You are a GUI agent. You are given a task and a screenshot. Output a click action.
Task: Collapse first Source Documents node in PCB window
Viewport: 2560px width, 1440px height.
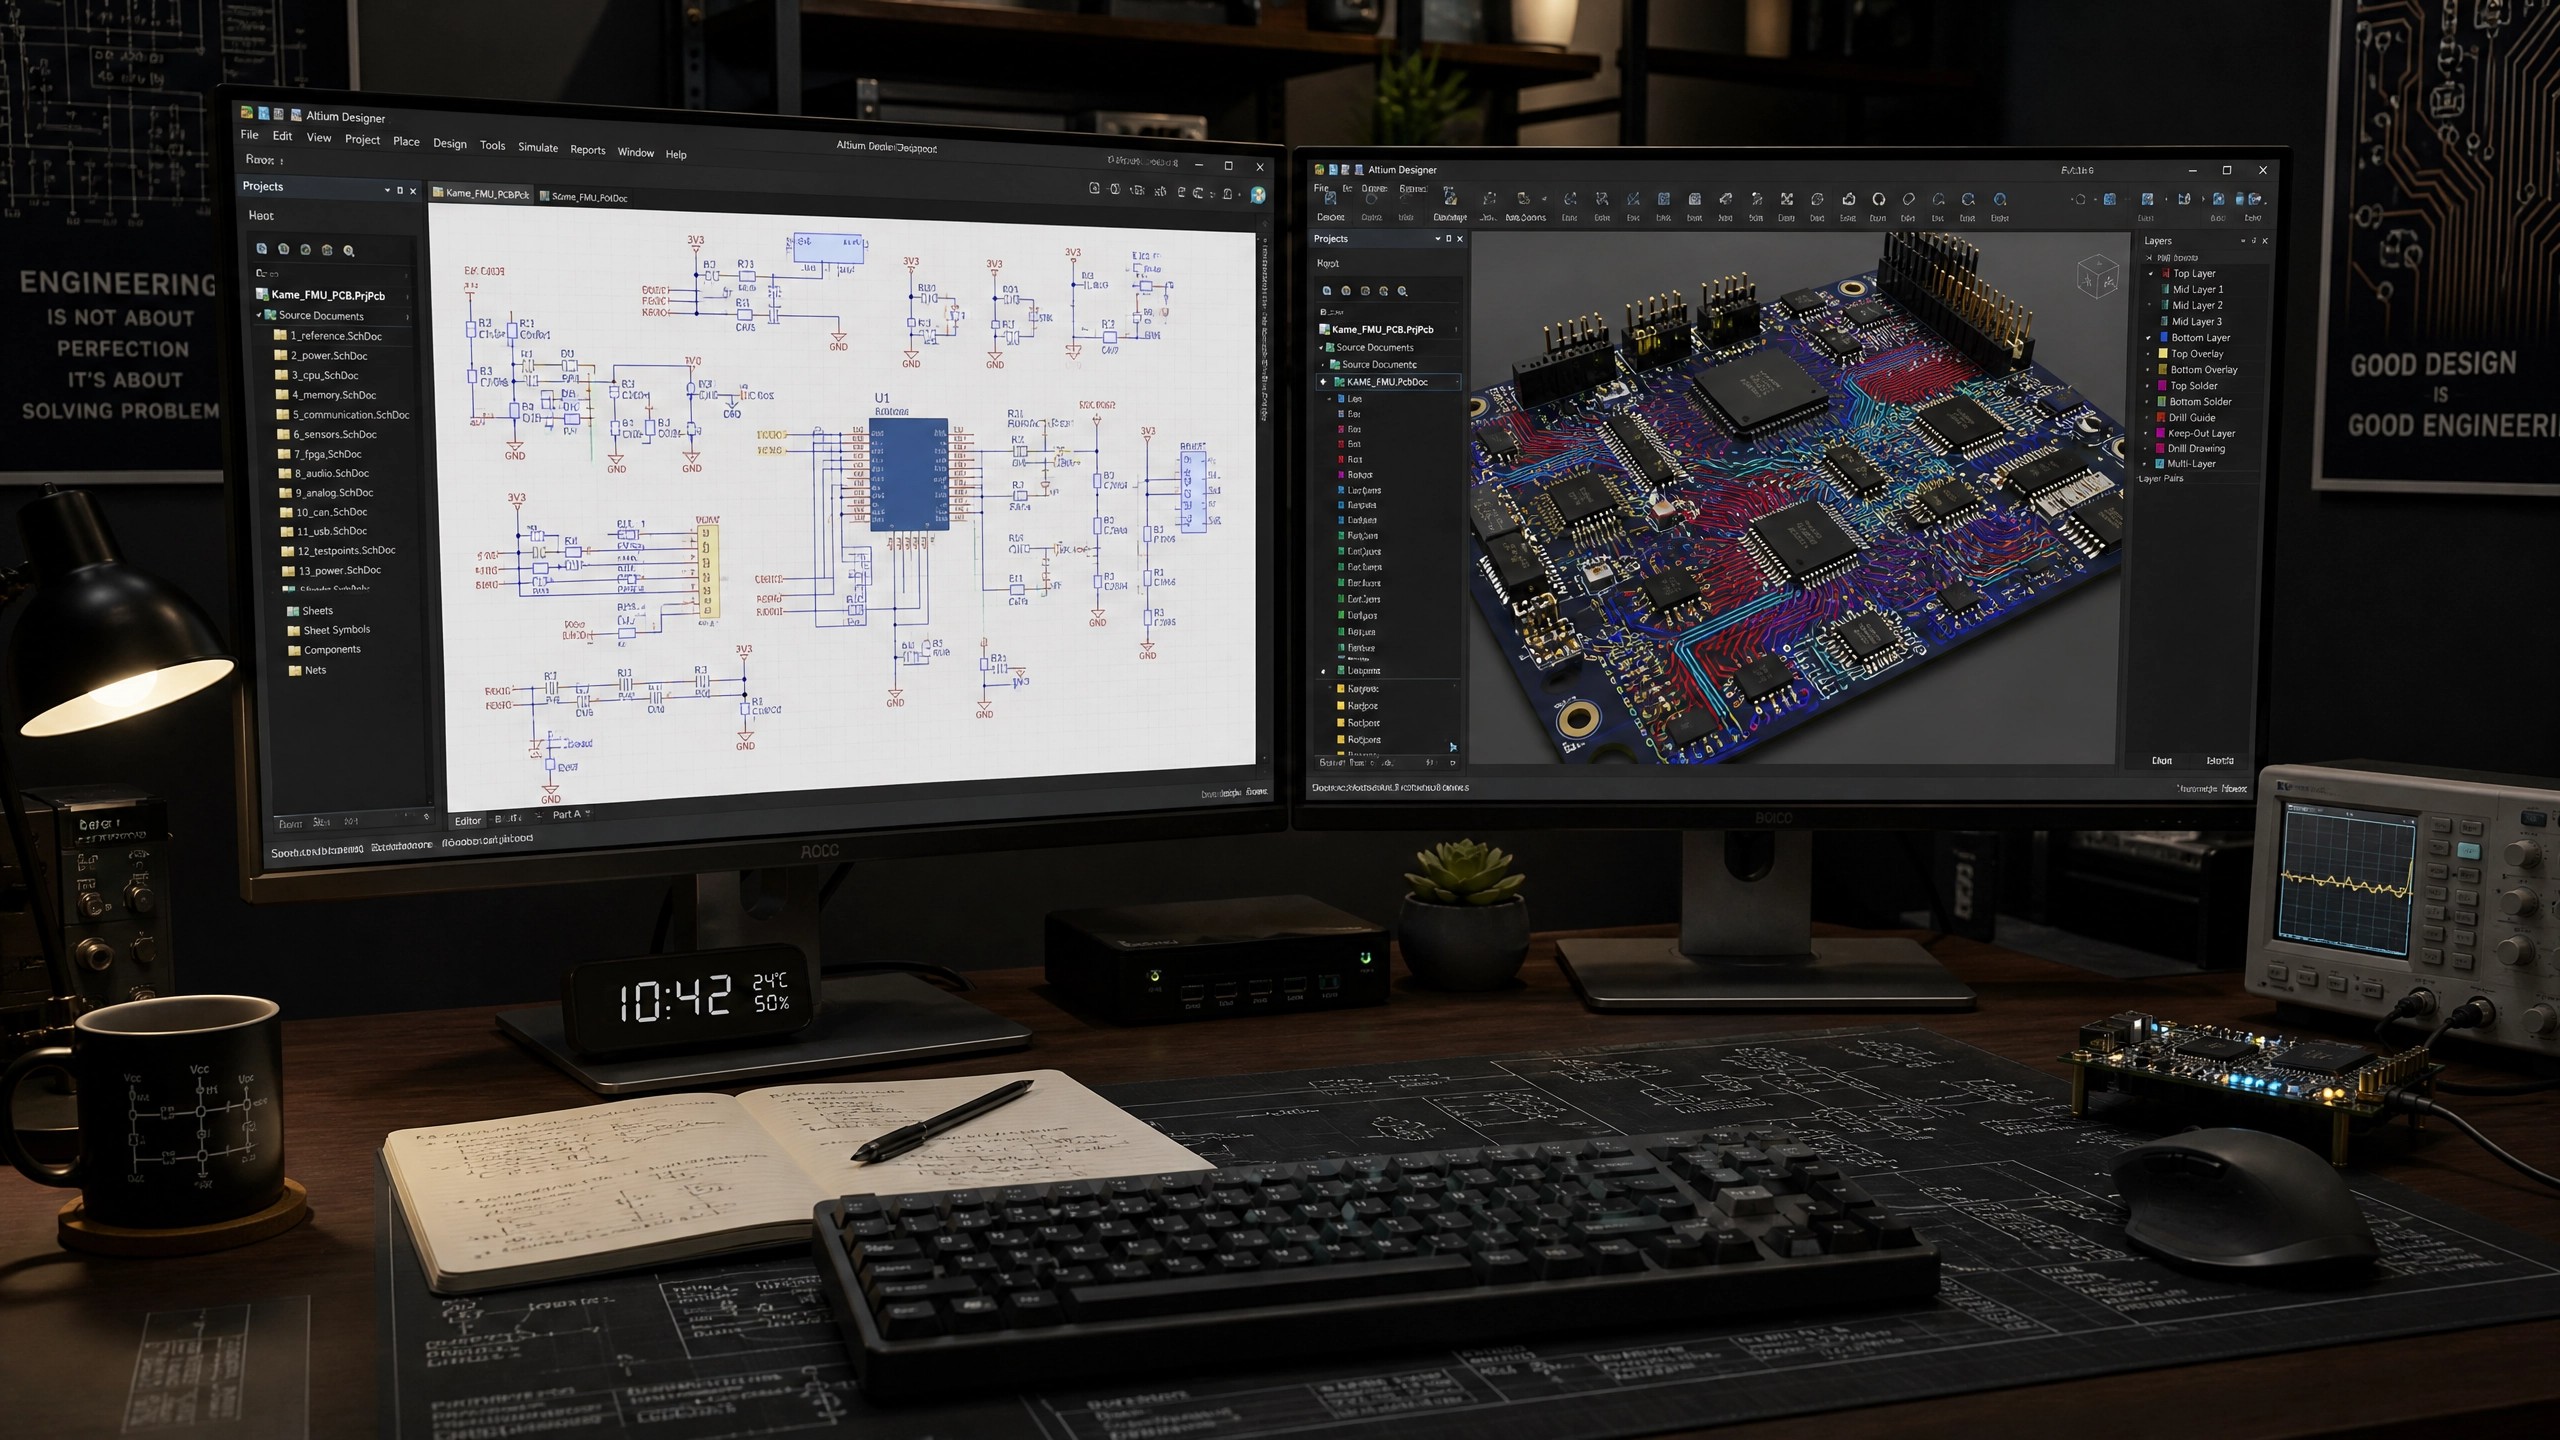coord(1321,348)
